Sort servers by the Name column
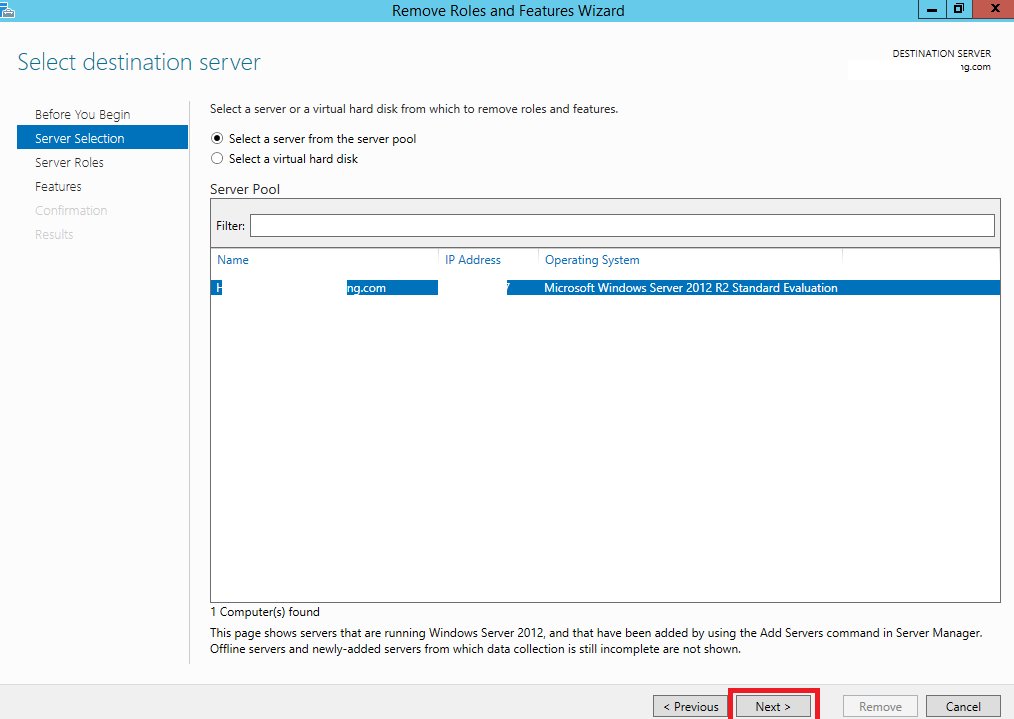 click(233, 259)
